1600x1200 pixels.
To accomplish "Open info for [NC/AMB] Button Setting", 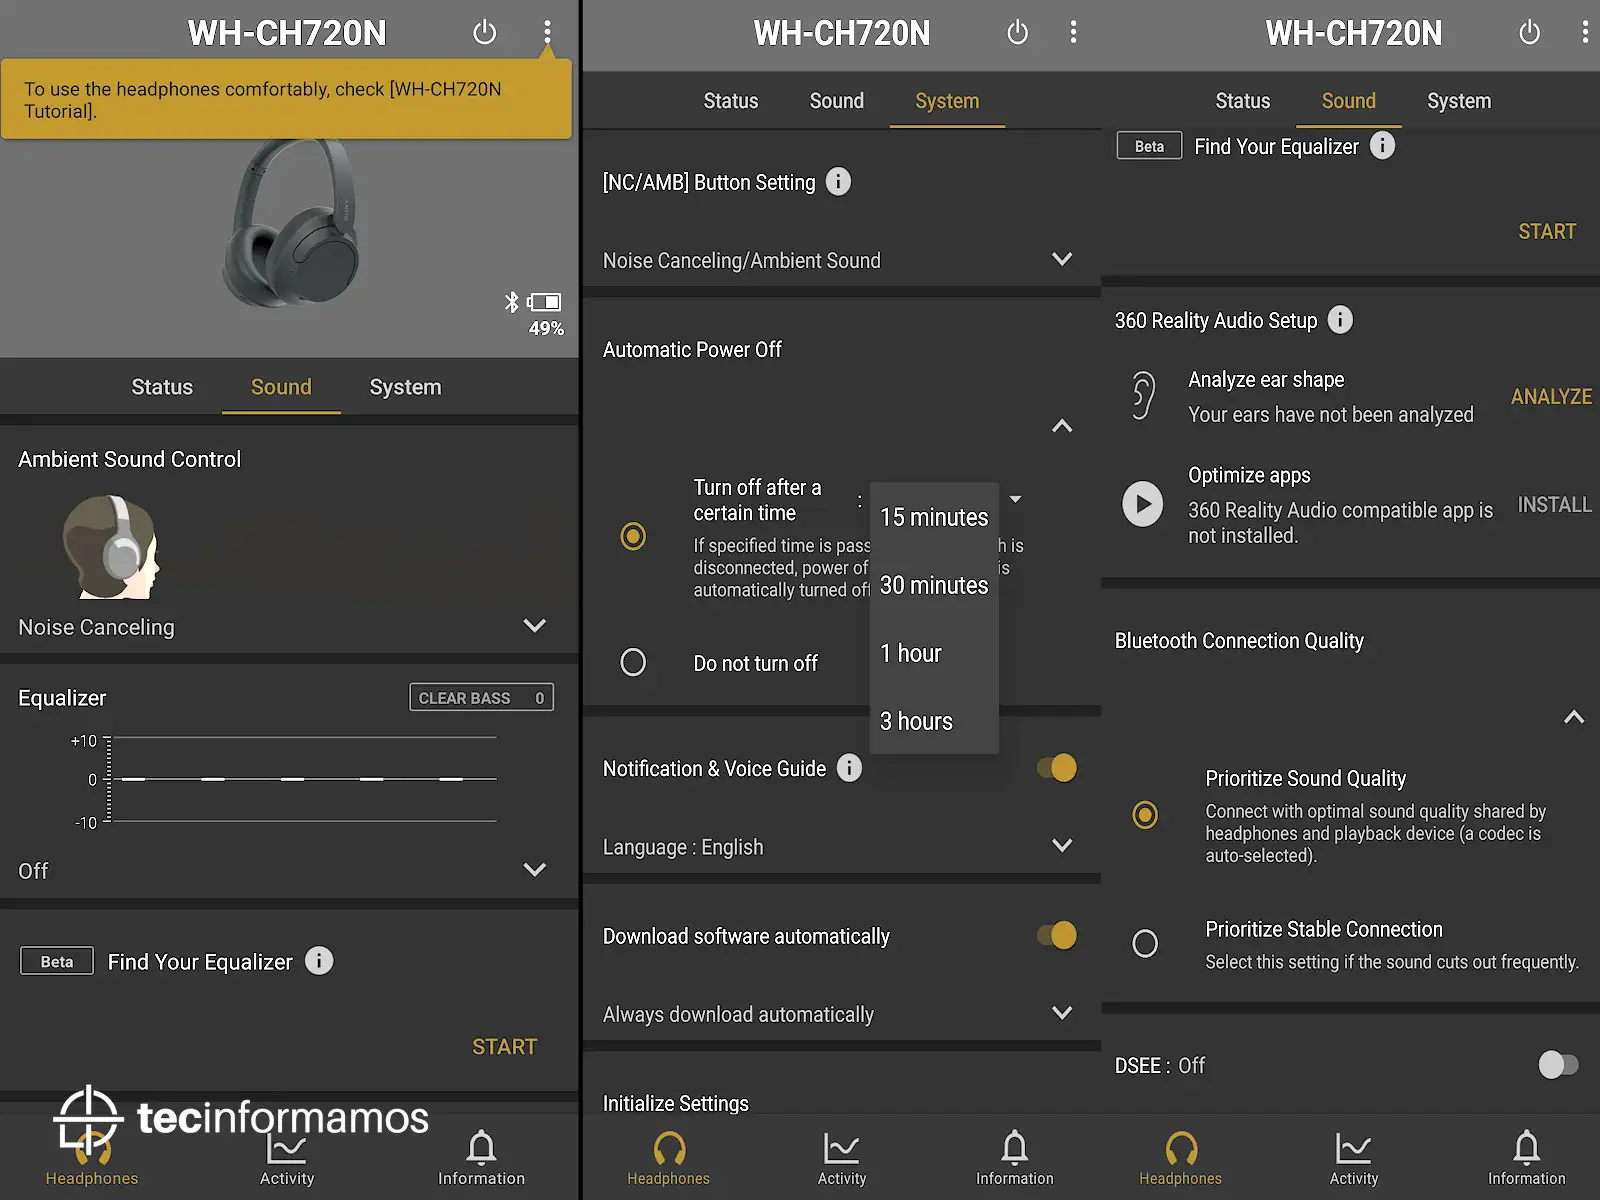I will [x=838, y=181].
